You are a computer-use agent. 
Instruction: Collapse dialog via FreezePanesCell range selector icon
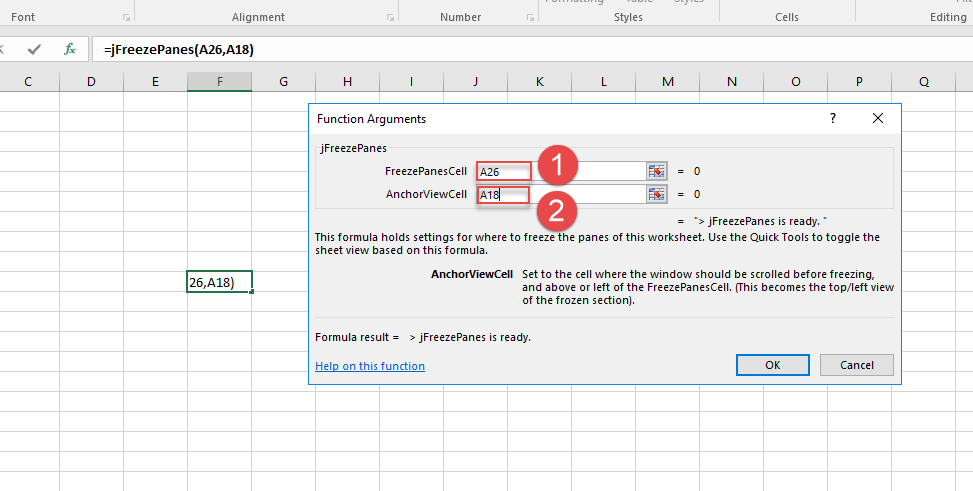tap(656, 171)
